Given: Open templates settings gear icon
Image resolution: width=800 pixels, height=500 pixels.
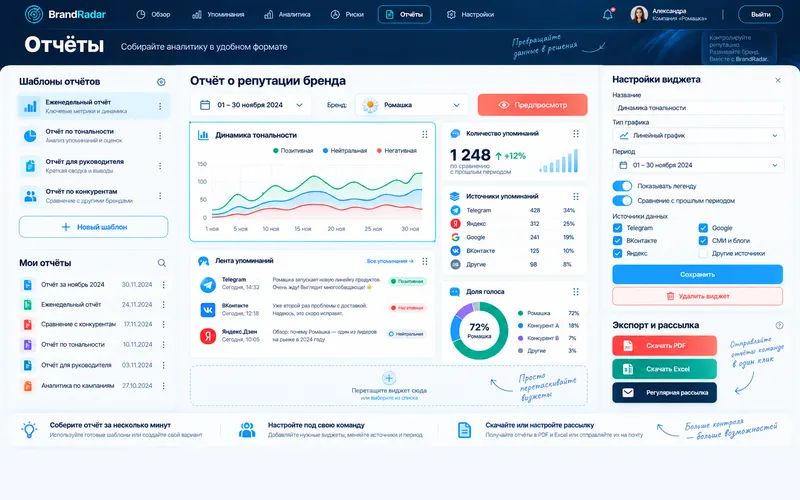Looking at the screenshot, I should click(161, 82).
